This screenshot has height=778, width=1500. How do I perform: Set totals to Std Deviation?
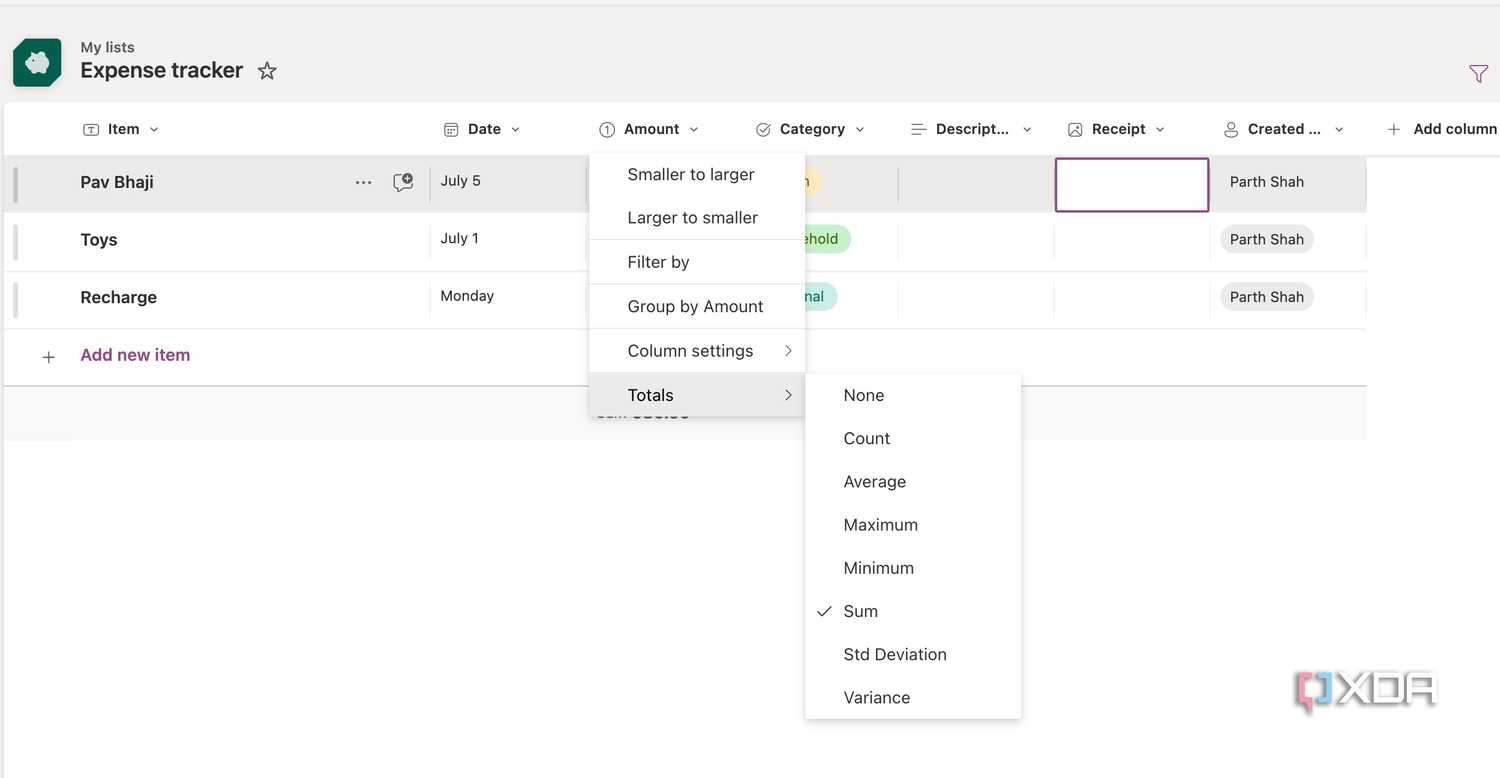(x=913, y=654)
